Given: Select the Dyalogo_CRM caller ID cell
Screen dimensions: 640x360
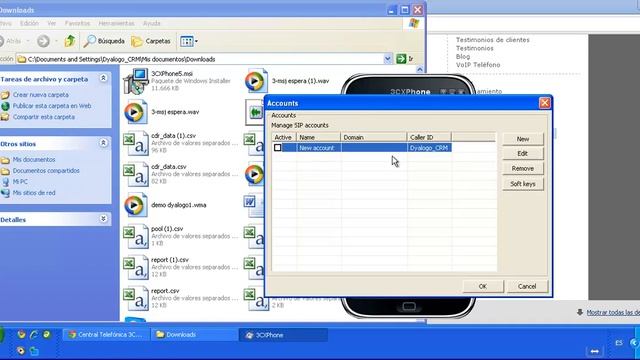Looking at the screenshot, I should [429, 148].
